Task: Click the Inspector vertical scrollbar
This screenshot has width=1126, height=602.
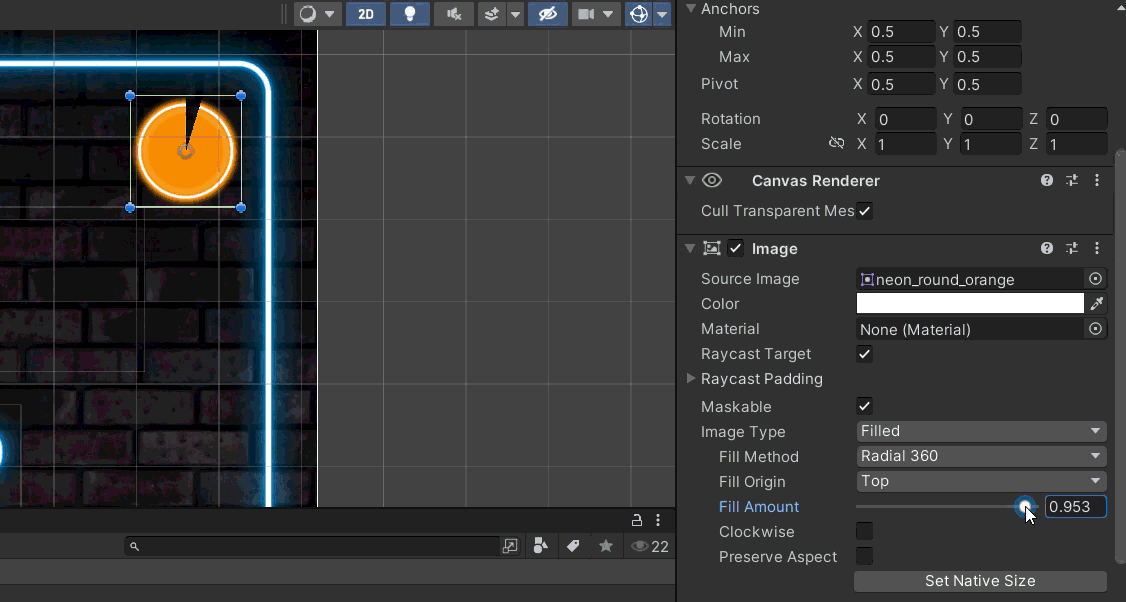Action: click(1120, 357)
